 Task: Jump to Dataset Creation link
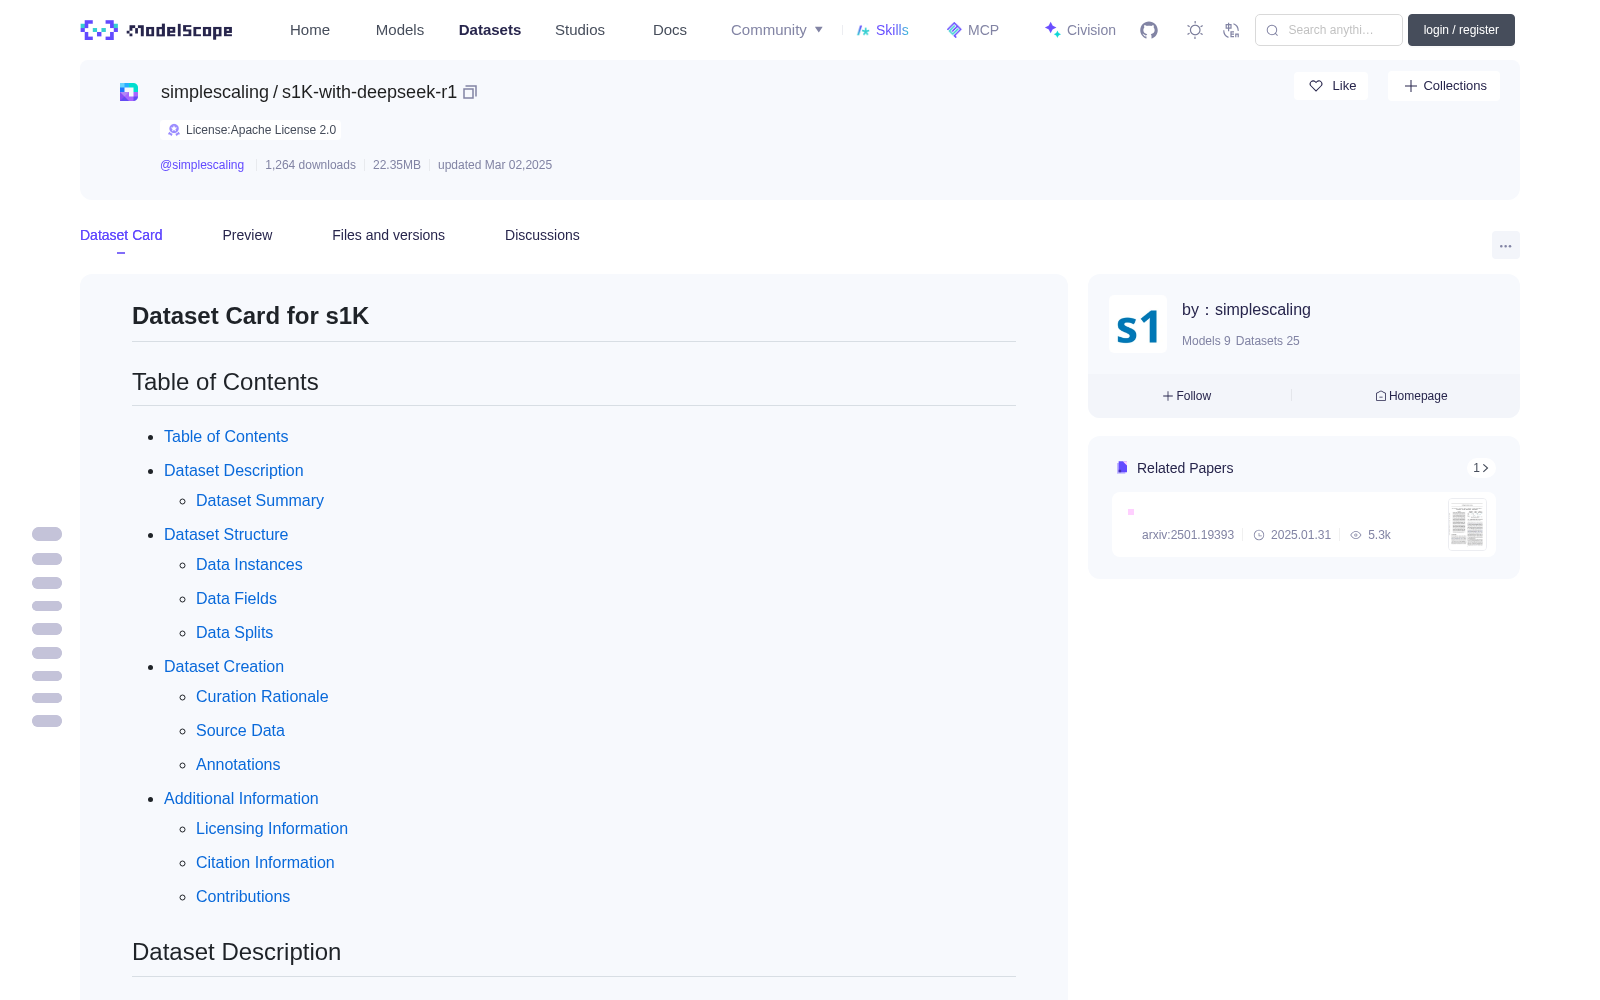224,667
